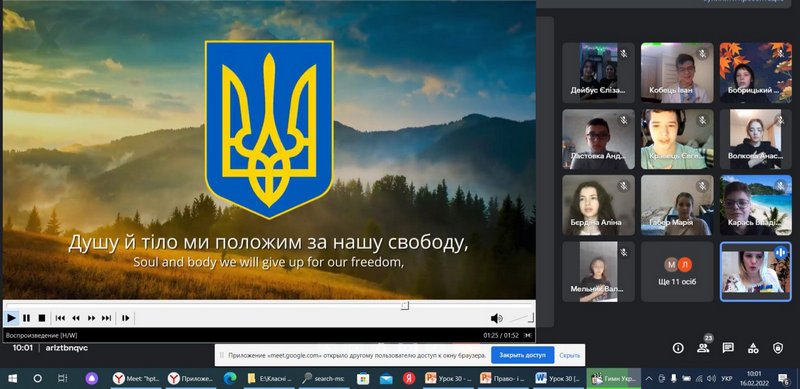Open meeting details info icon

[x=678, y=348]
